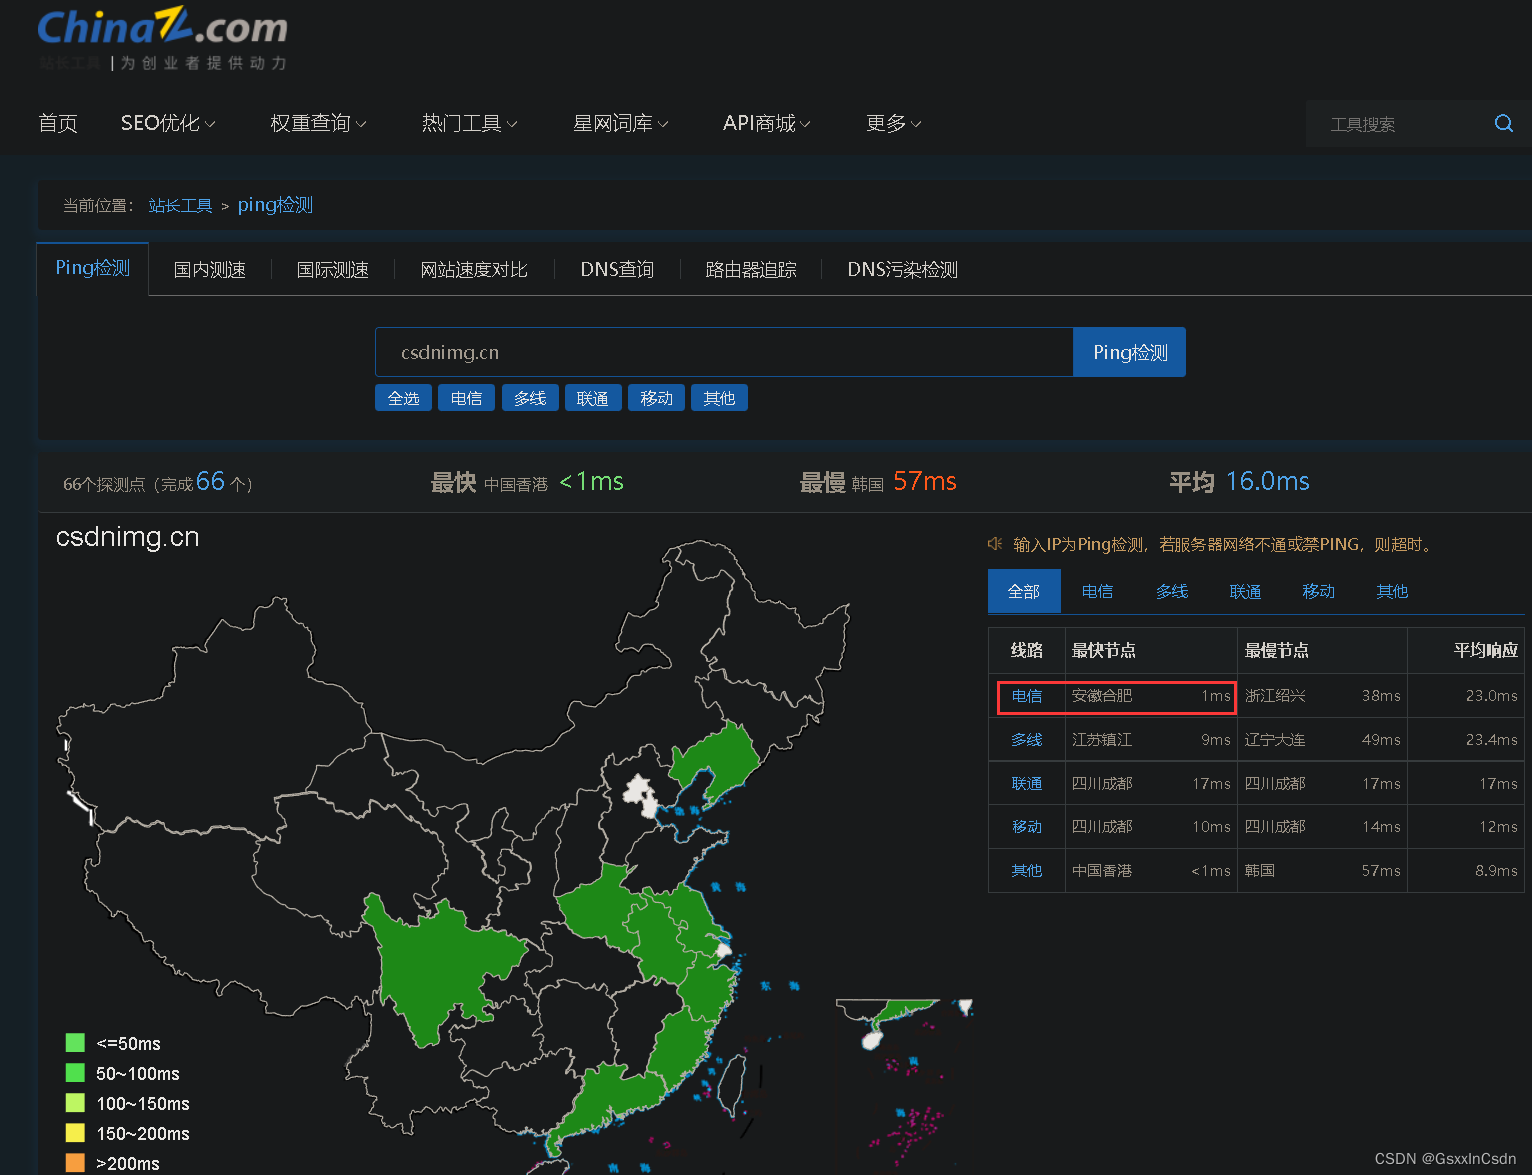Viewport: 1532px width, 1175px height.
Task: Click the 50~100ms legend color swatch
Action: tap(75, 1073)
